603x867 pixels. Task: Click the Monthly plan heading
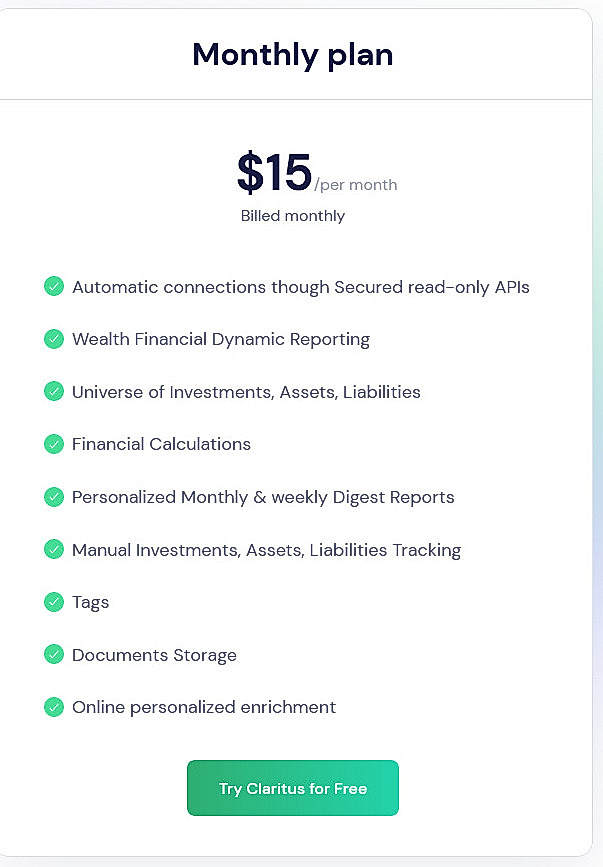(x=292, y=55)
